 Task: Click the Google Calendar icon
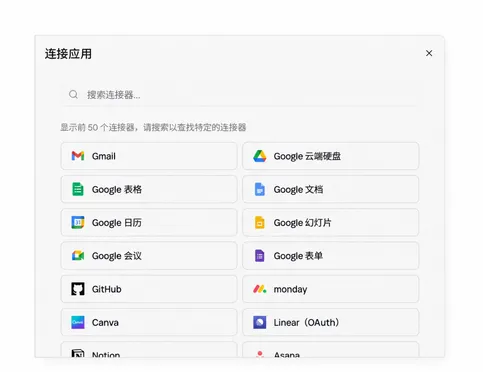(78, 222)
